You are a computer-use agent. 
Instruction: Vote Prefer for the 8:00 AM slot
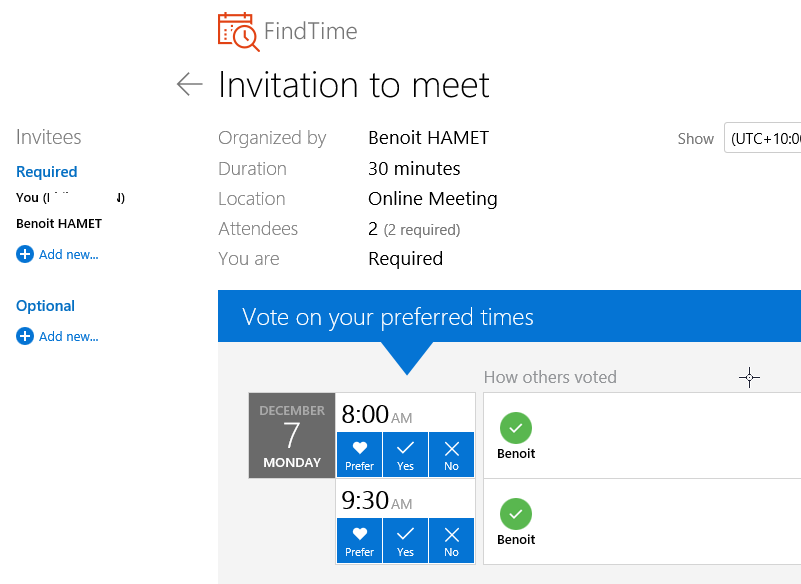tap(359, 455)
